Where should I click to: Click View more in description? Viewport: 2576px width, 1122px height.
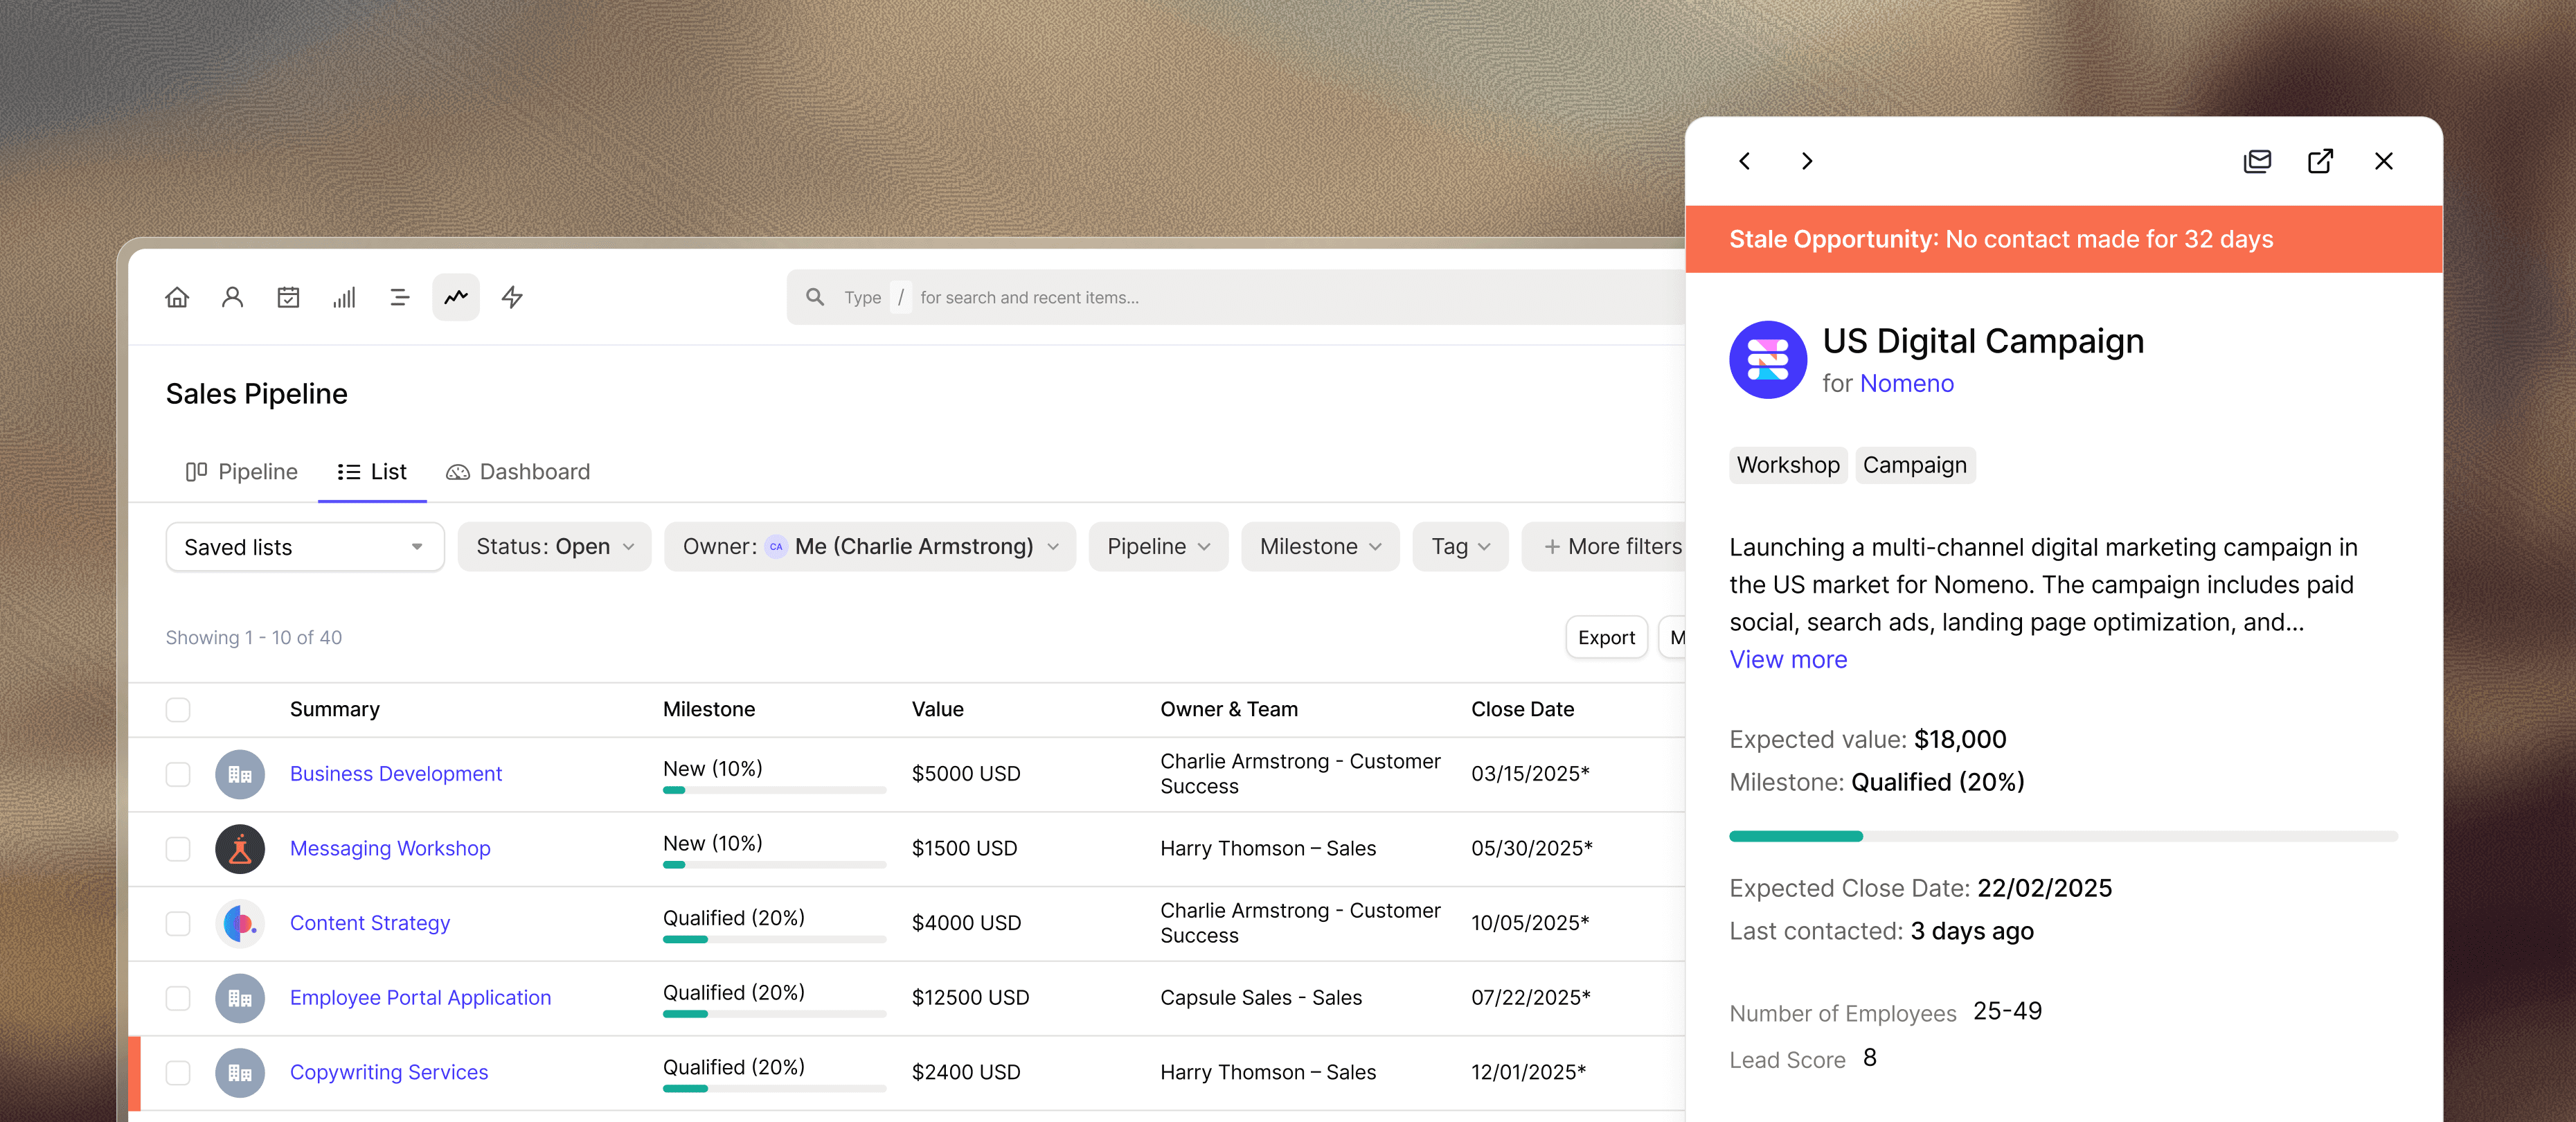[x=1788, y=659]
